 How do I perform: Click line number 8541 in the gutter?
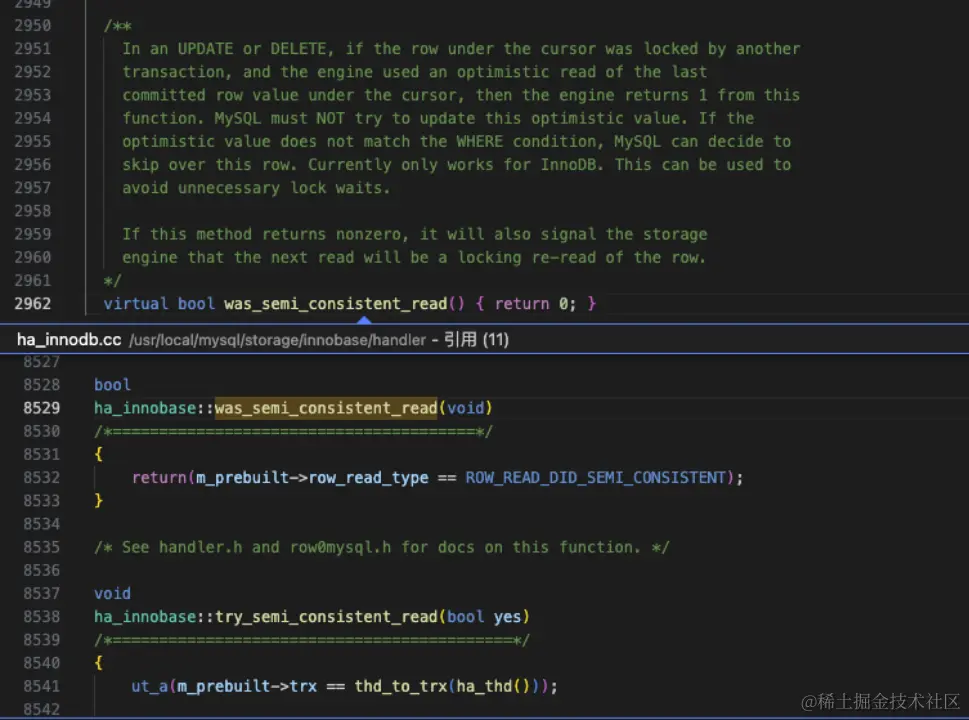pos(41,686)
